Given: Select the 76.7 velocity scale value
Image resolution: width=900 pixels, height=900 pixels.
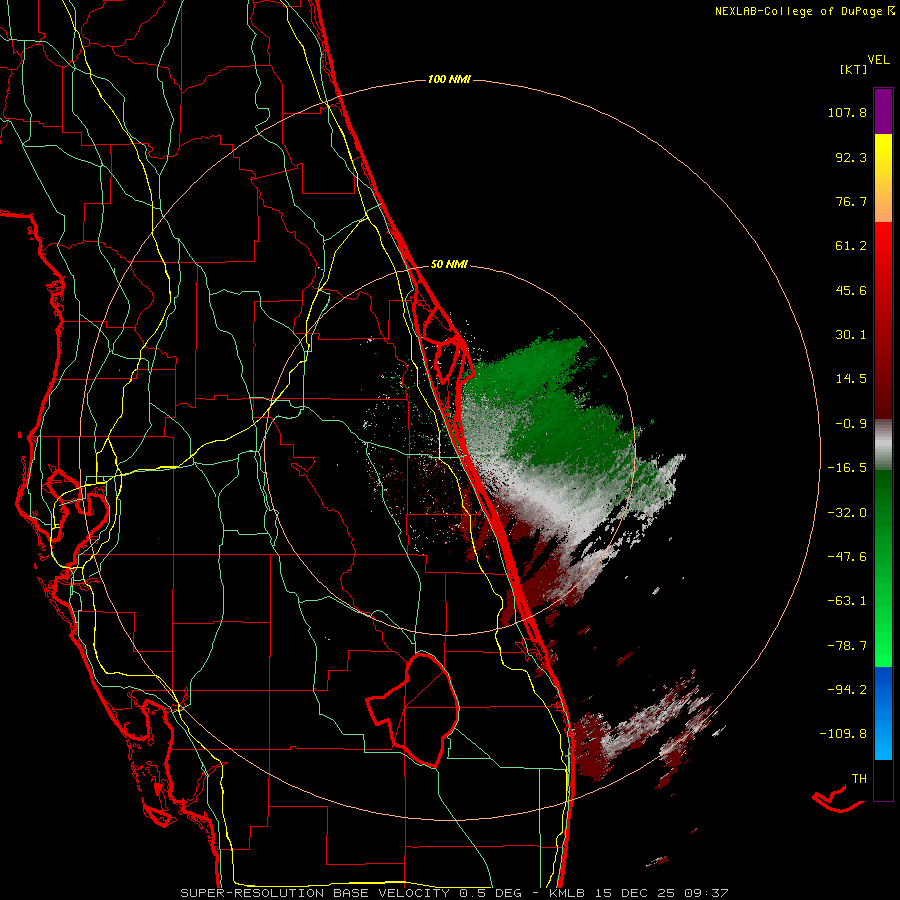Looking at the screenshot, I should click(x=851, y=201).
